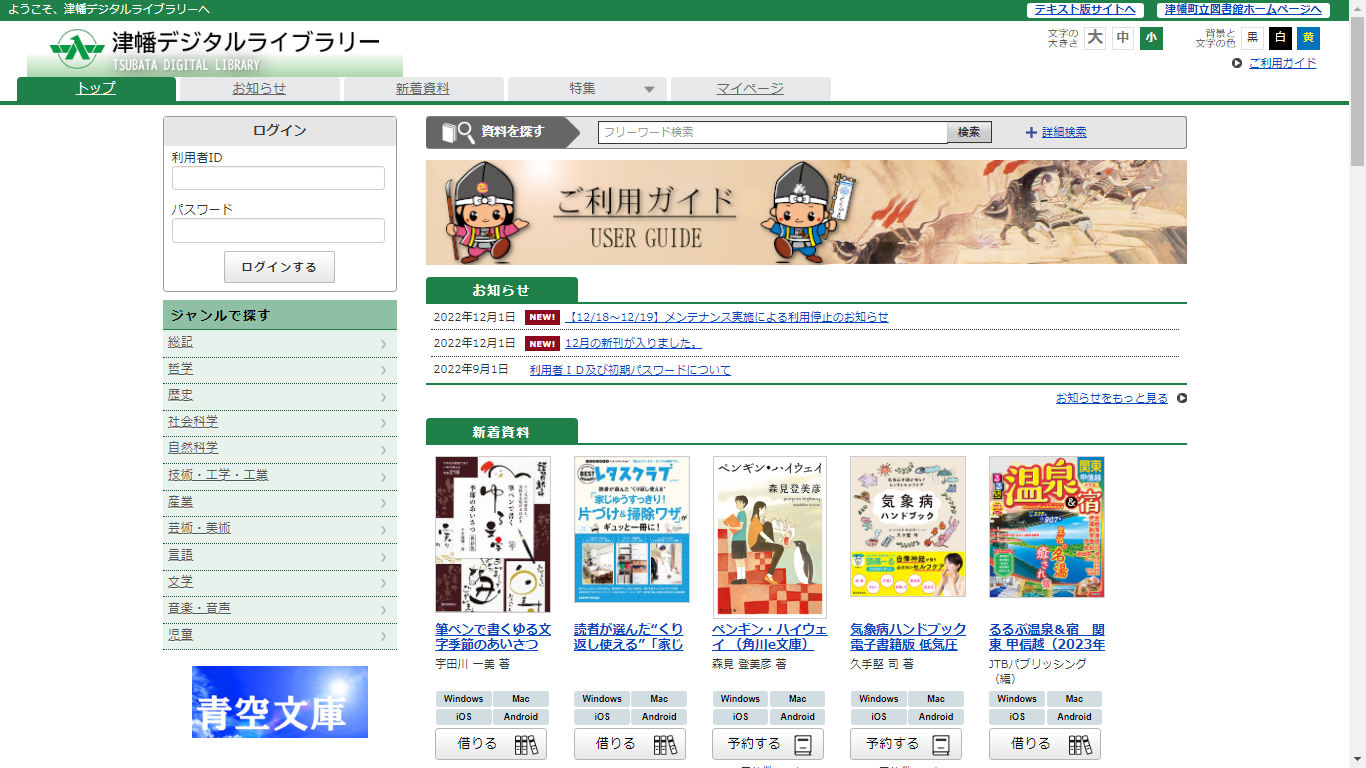Click 予約する button under ペンギン・ハイウェイ book
This screenshot has height=768, width=1366.
(x=768, y=744)
